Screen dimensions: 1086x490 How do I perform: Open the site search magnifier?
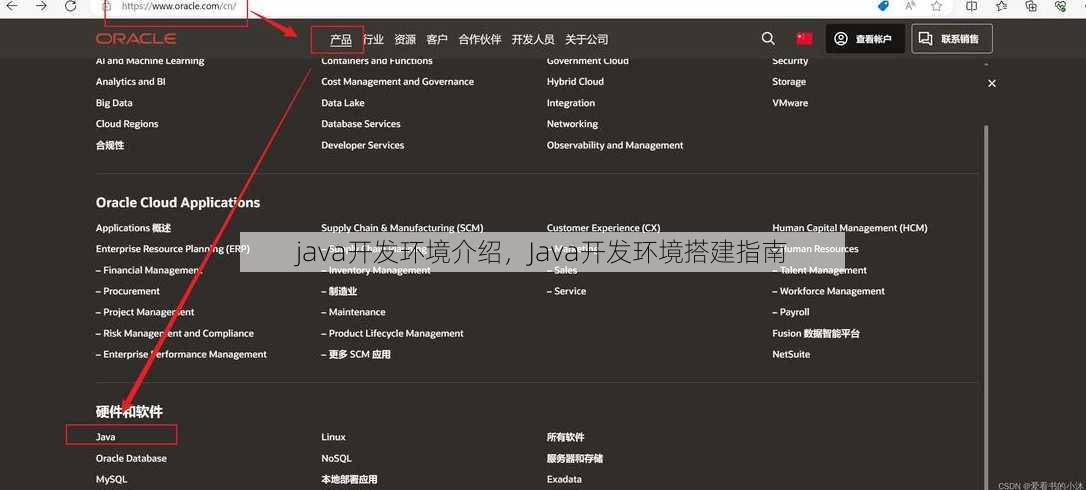(768, 39)
